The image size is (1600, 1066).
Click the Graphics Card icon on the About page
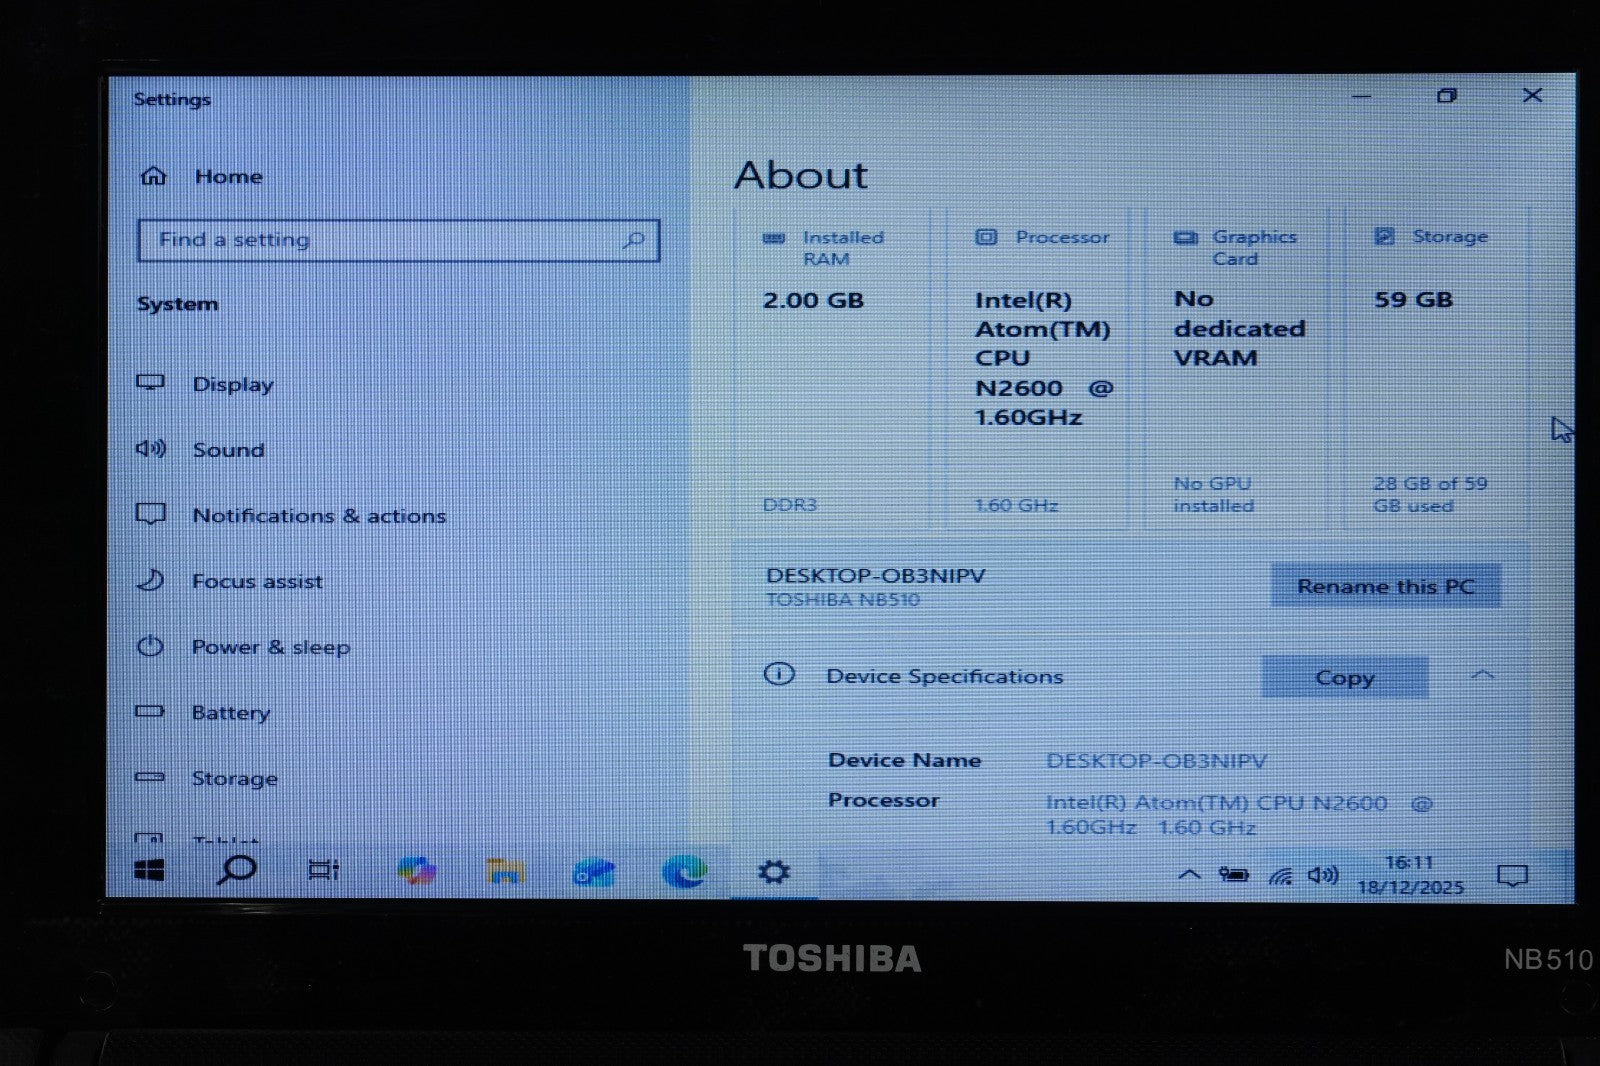click(1186, 237)
